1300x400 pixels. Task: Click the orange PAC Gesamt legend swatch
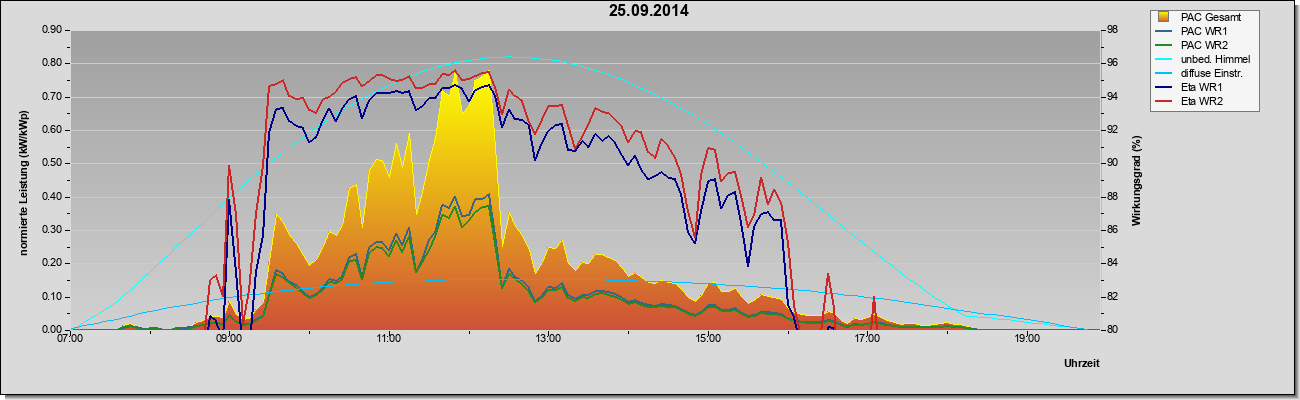1164,17
